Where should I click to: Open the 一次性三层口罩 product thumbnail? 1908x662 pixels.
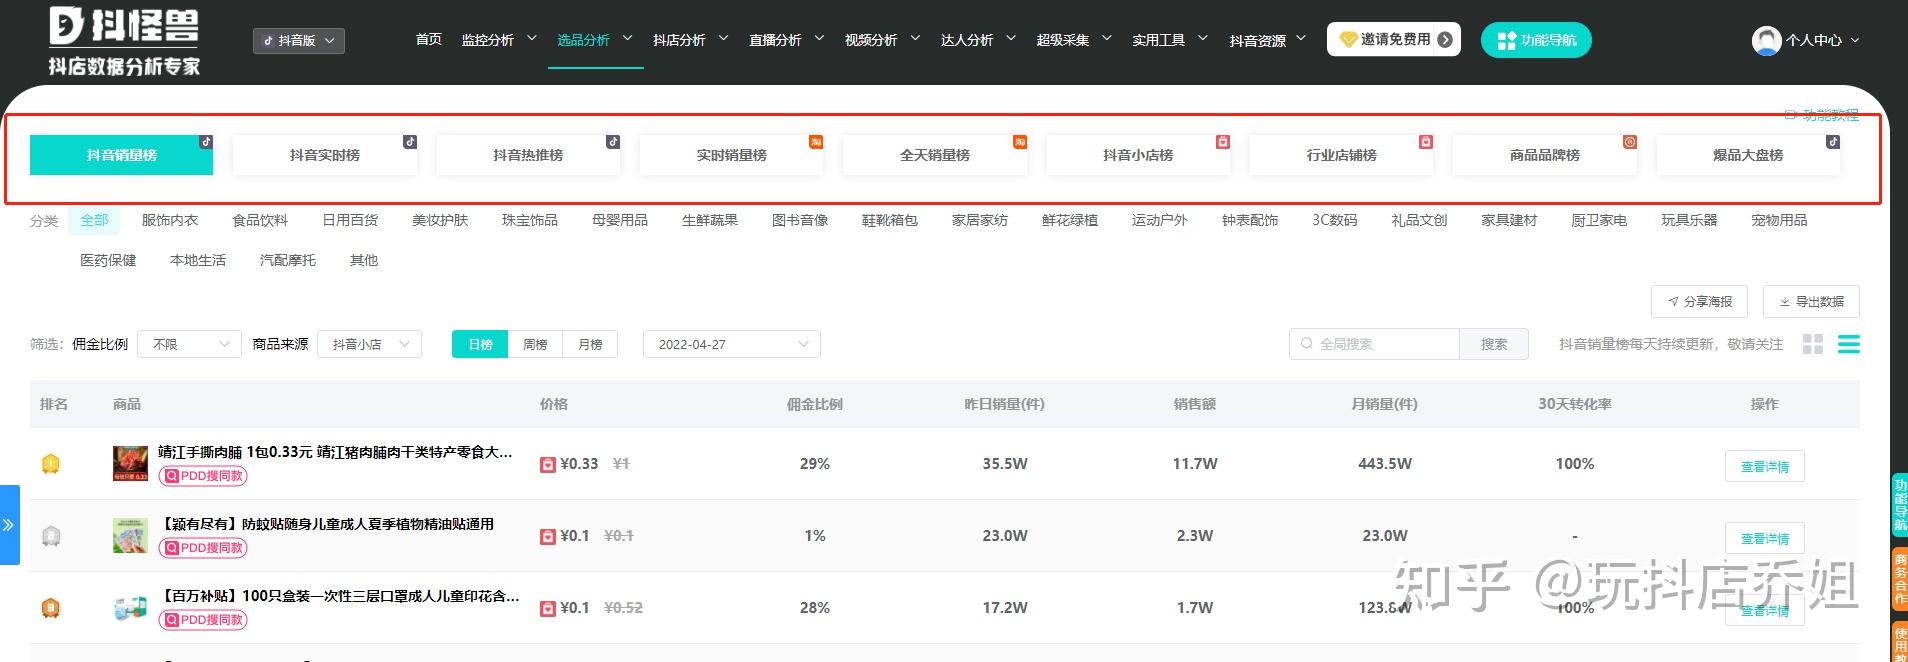pyautogui.click(x=130, y=608)
